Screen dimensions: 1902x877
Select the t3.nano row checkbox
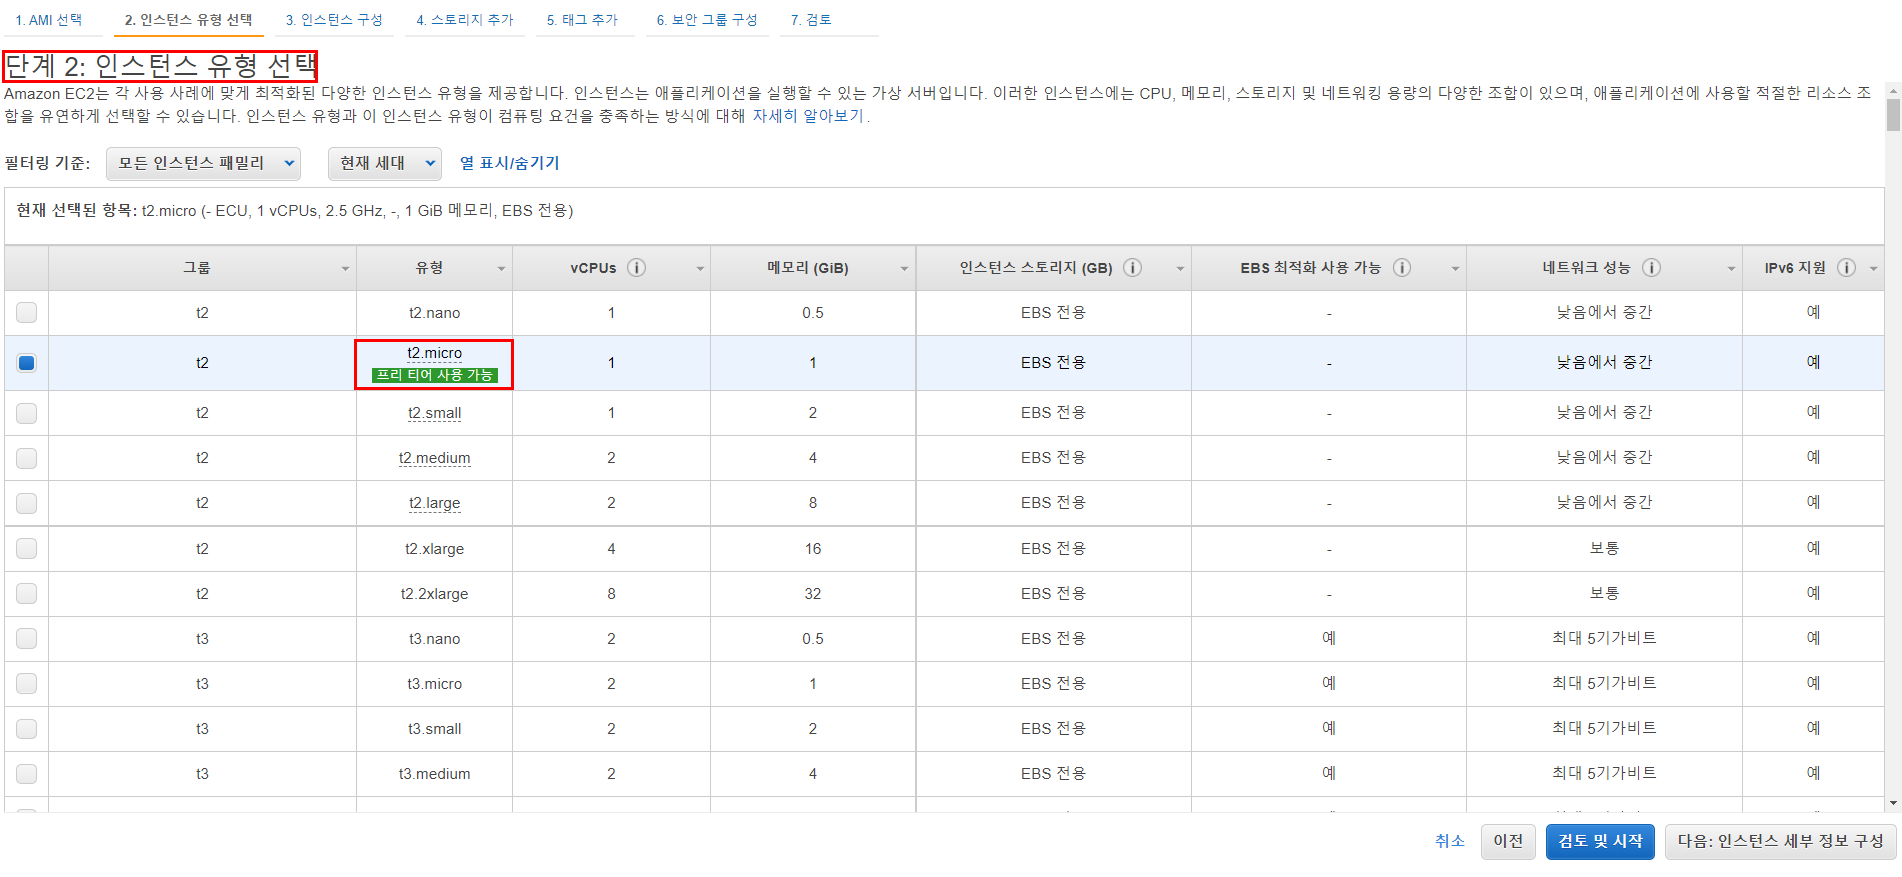(x=27, y=639)
